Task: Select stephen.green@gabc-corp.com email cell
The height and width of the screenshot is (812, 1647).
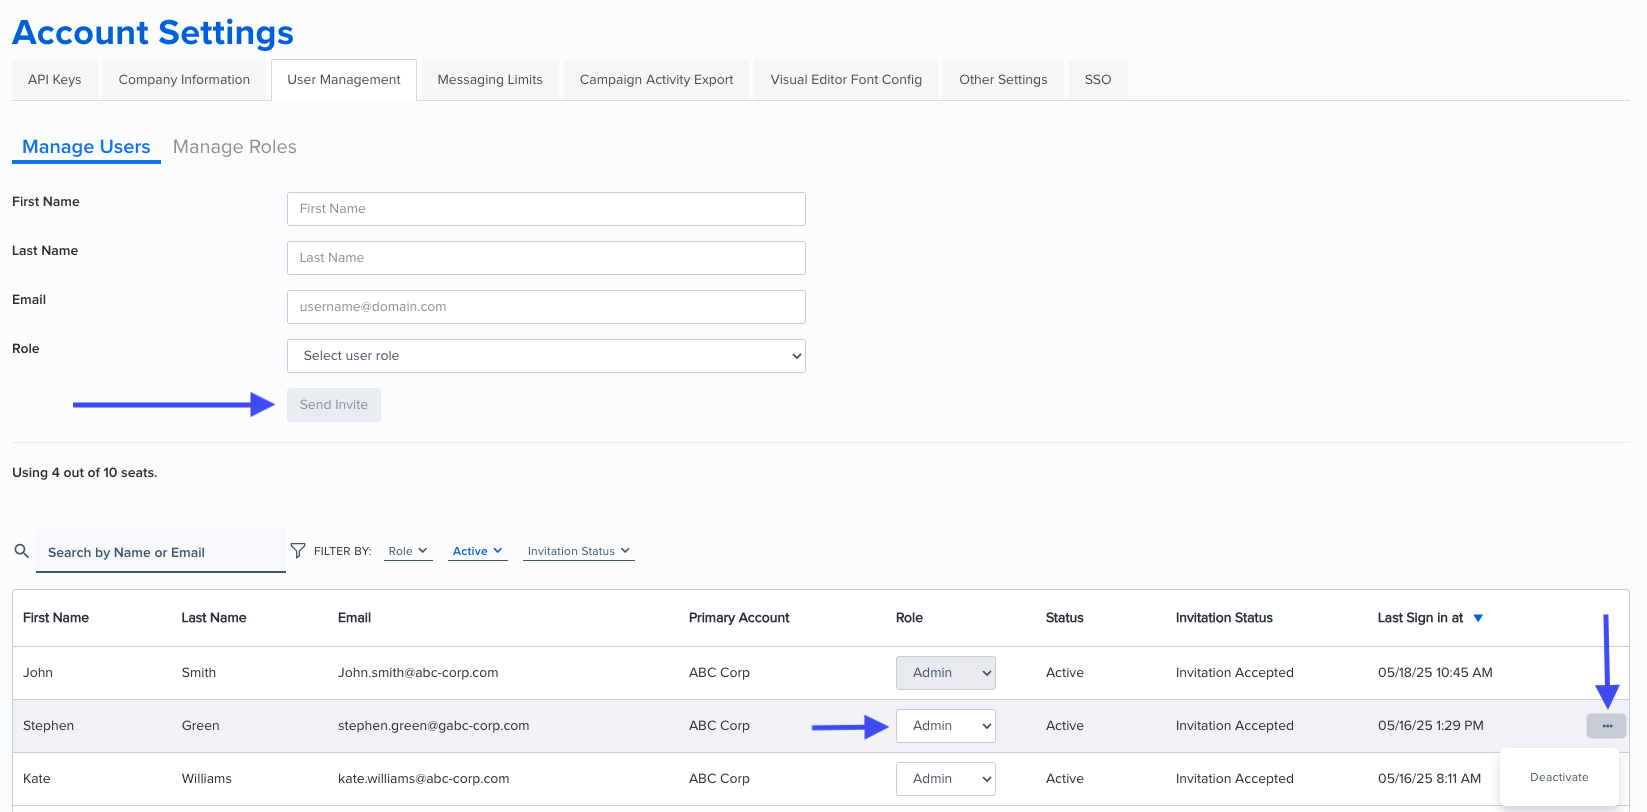Action: (x=434, y=726)
